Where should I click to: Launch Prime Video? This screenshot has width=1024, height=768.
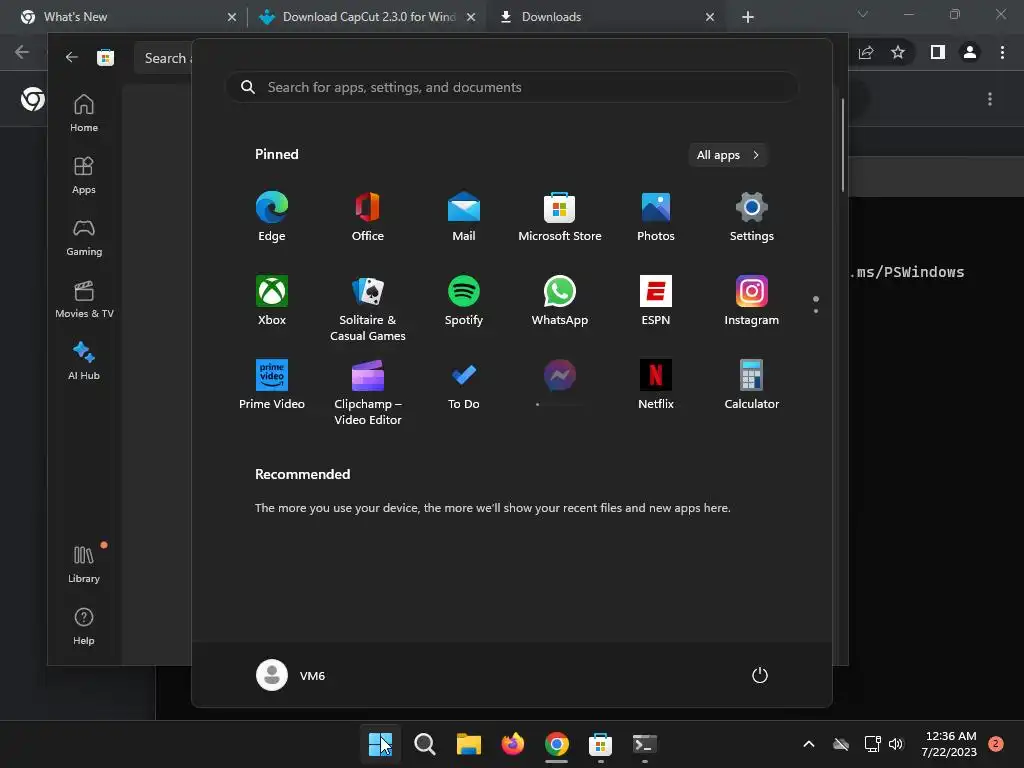[x=272, y=385]
